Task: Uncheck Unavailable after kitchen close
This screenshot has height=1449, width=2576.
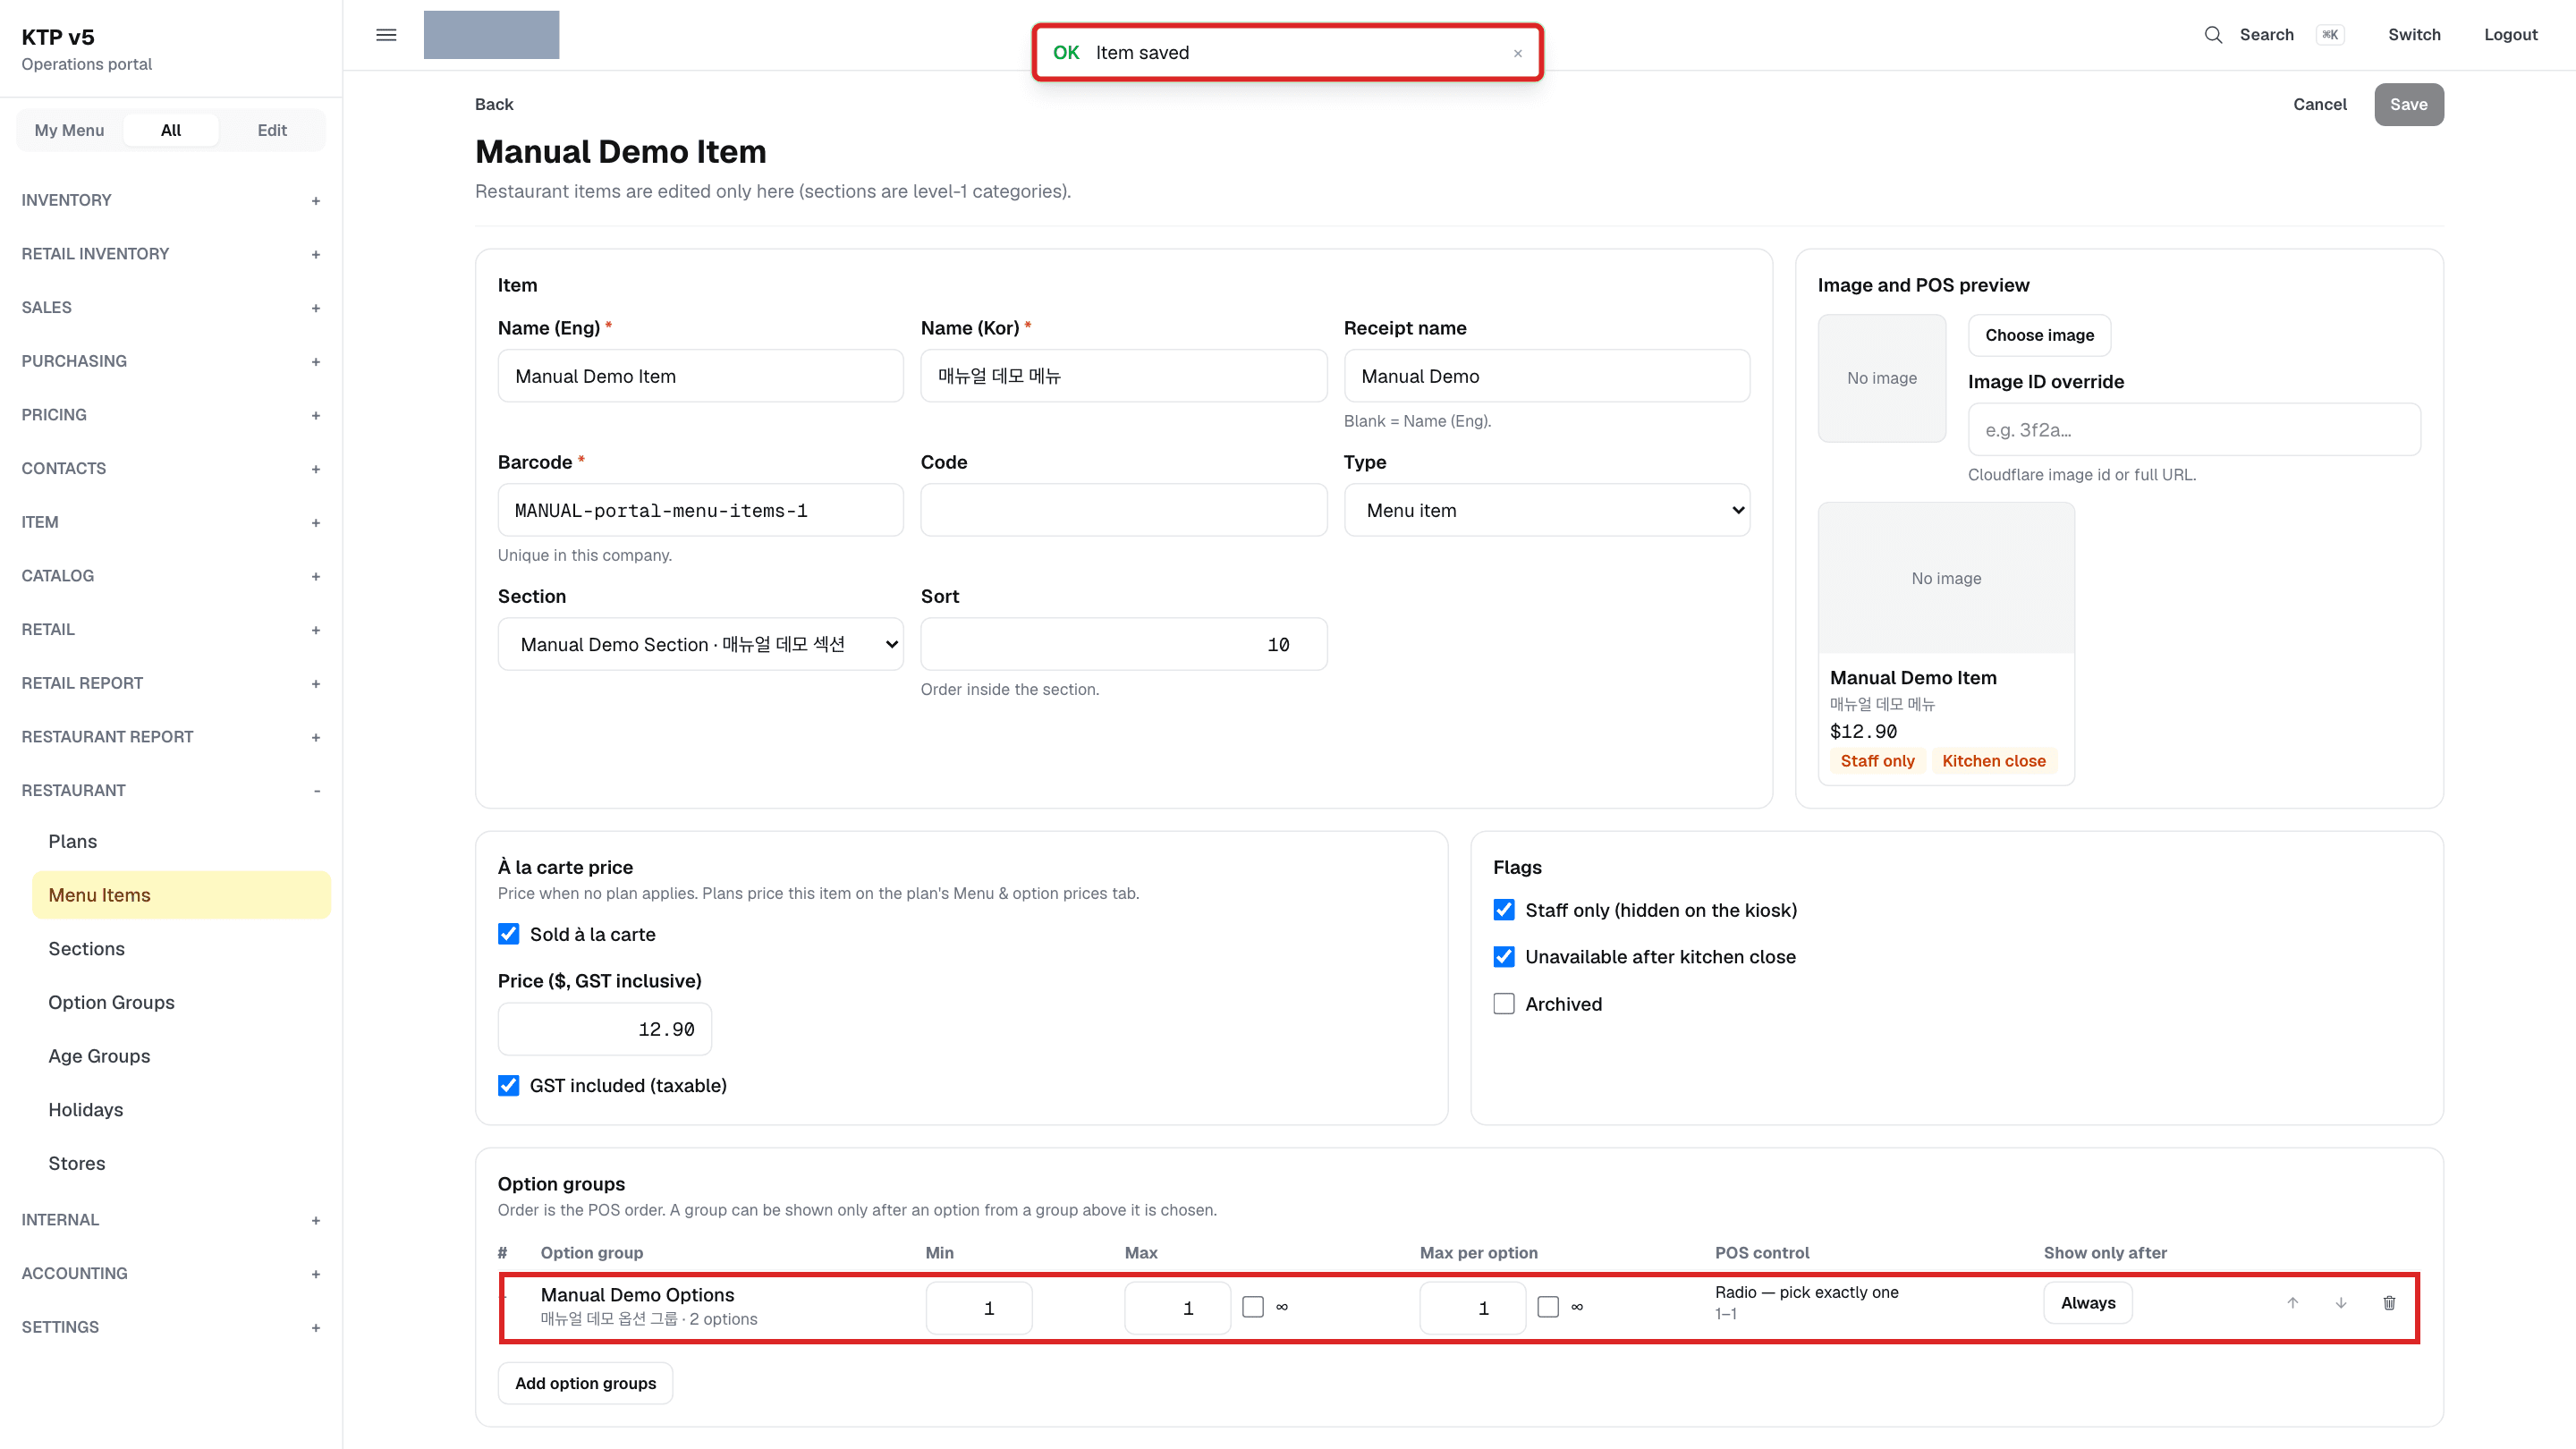Action: click(1503, 957)
